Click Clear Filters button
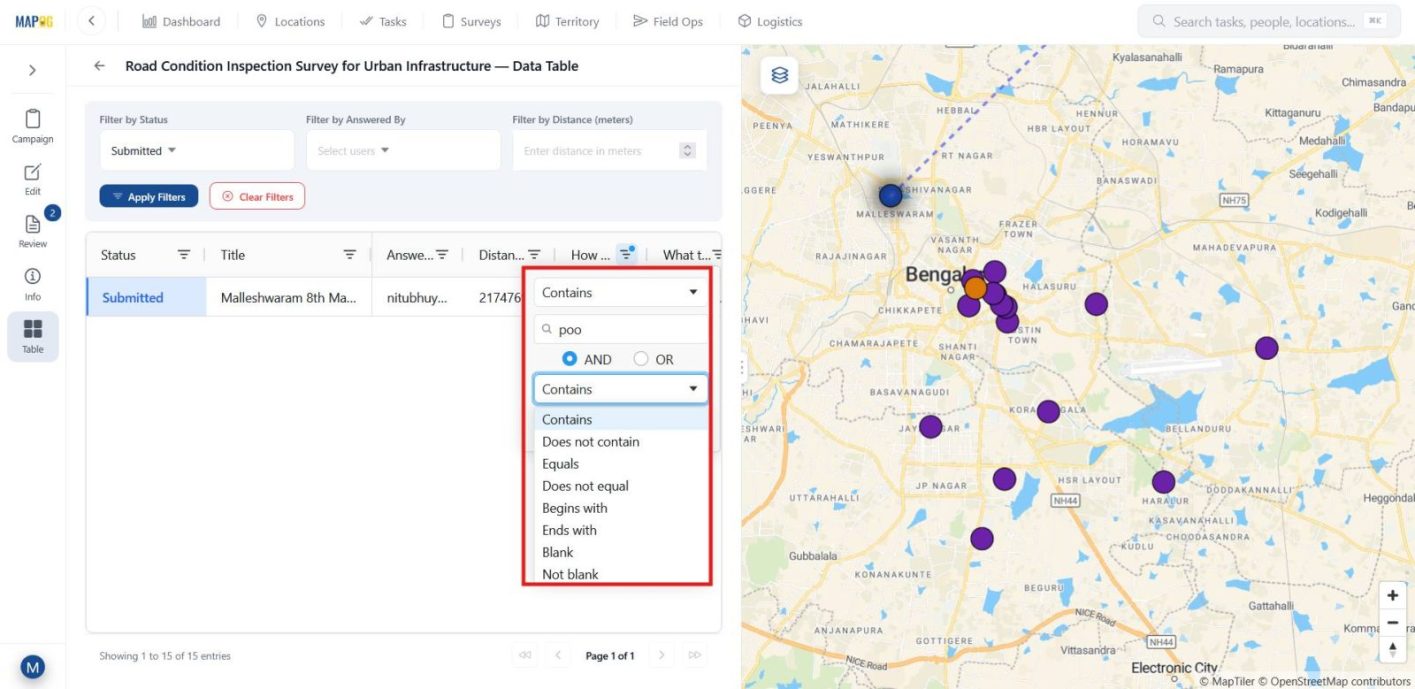The image size is (1415, 689). tap(257, 197)
